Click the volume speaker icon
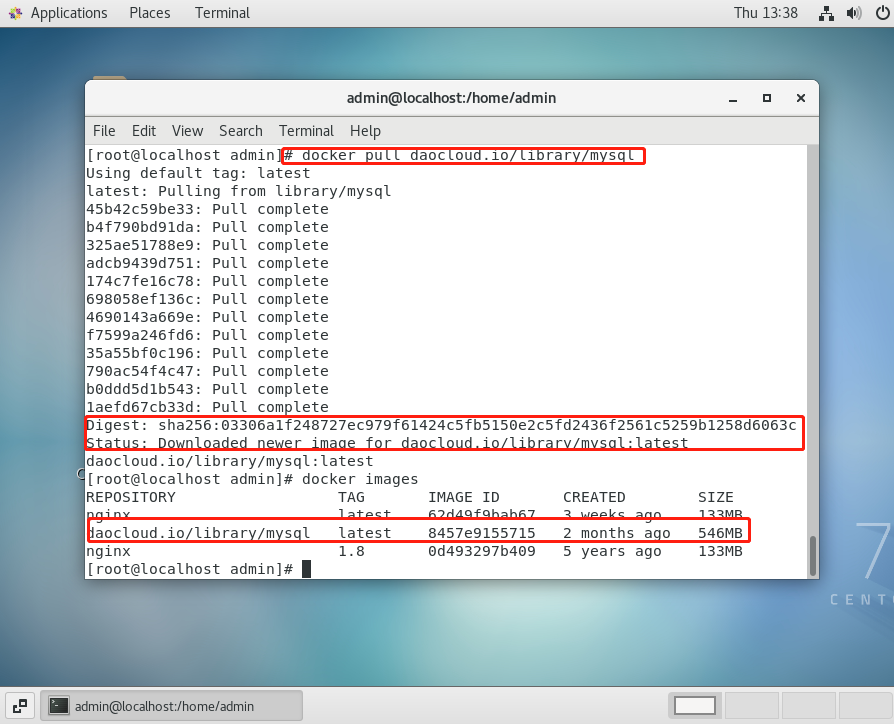894x724 pixels. click(854, 13)
